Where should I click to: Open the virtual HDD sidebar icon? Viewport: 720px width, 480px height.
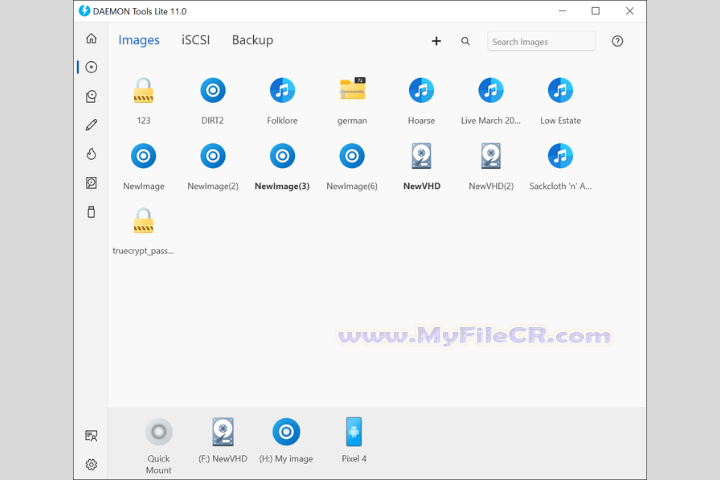click(x=91, y=183)
